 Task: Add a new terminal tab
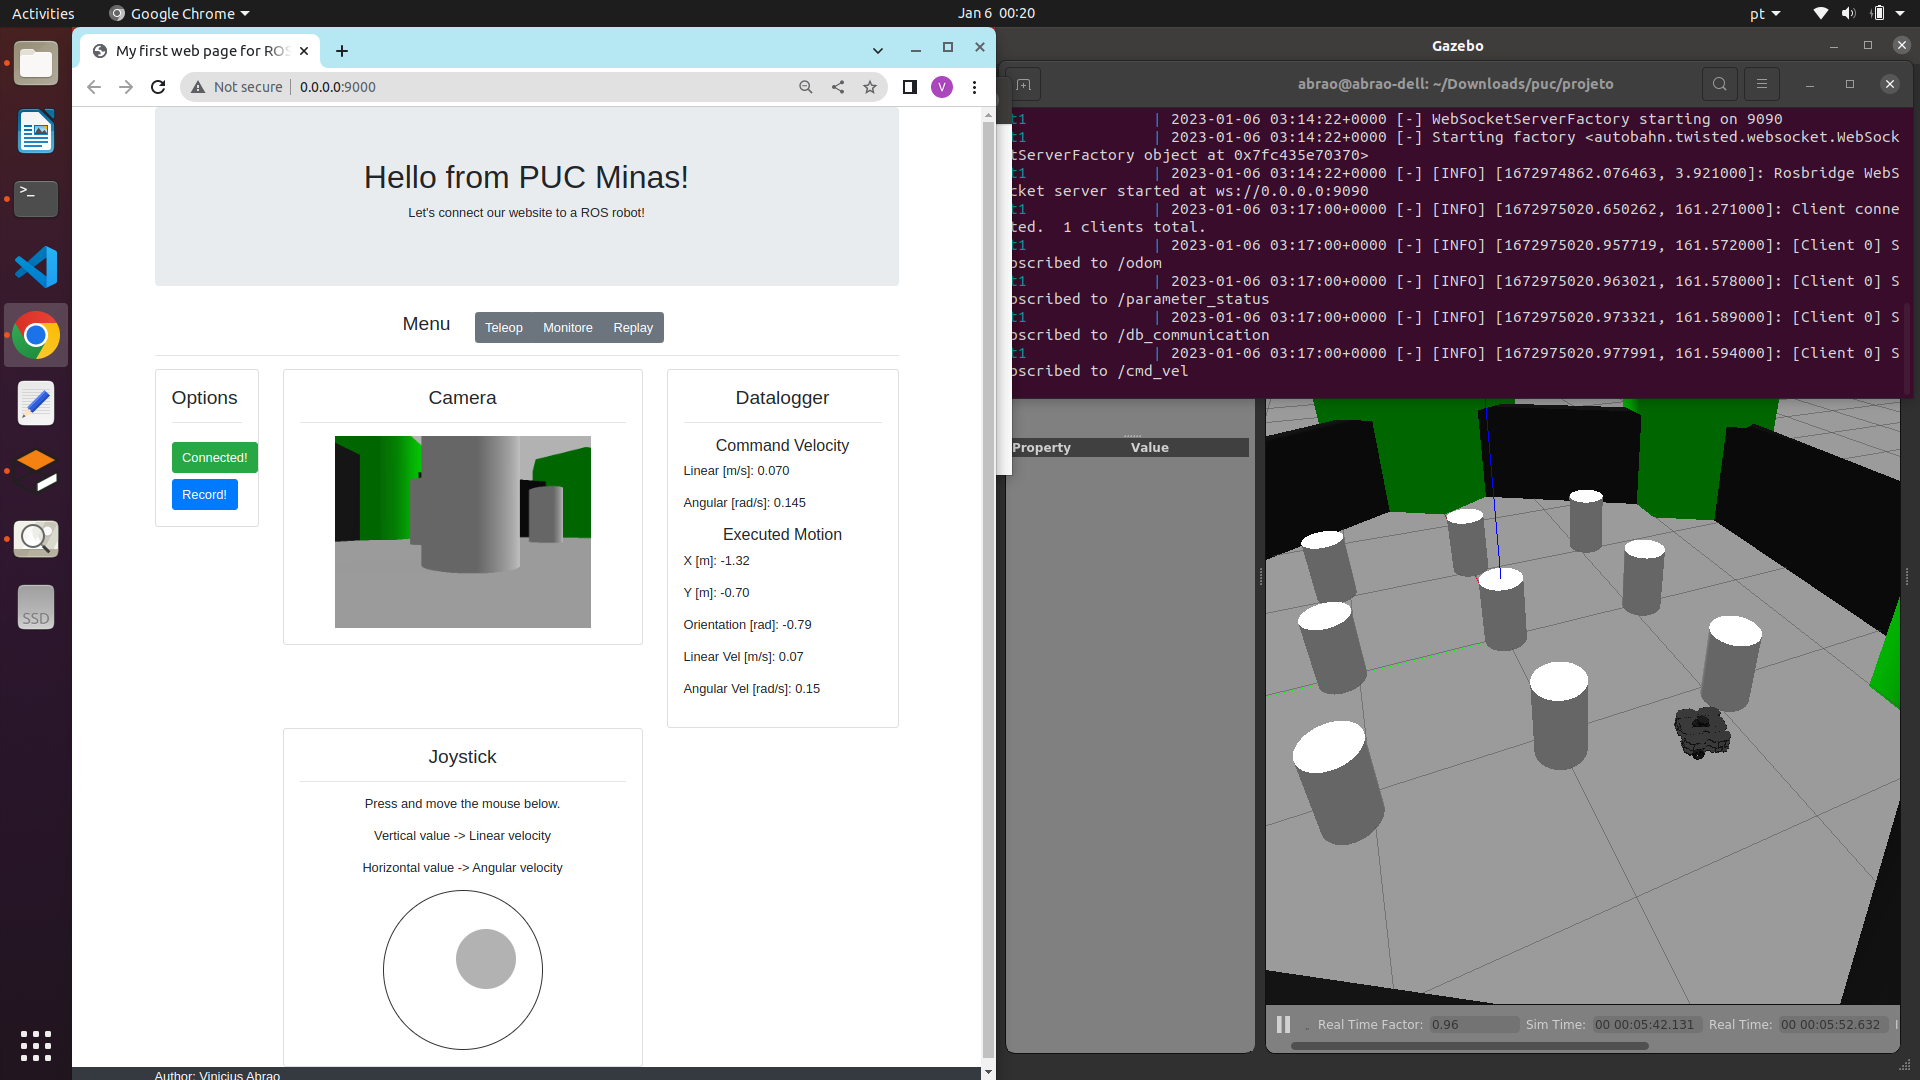[1023, 84]
